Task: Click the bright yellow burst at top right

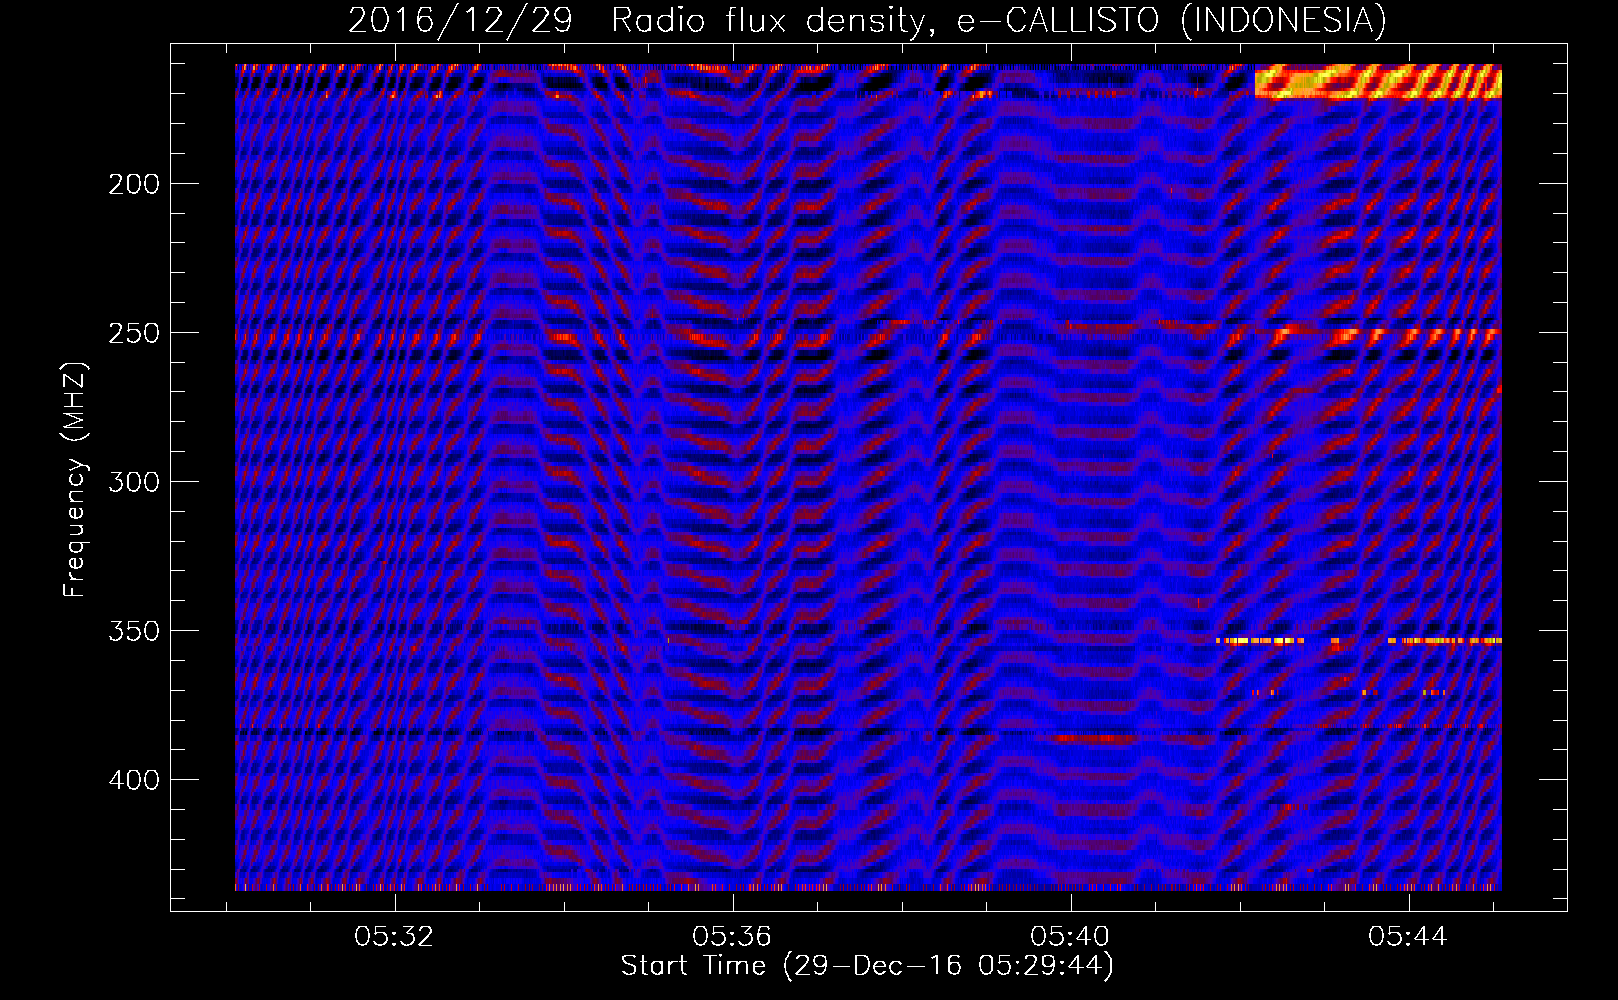Action: coord(1378,82)
